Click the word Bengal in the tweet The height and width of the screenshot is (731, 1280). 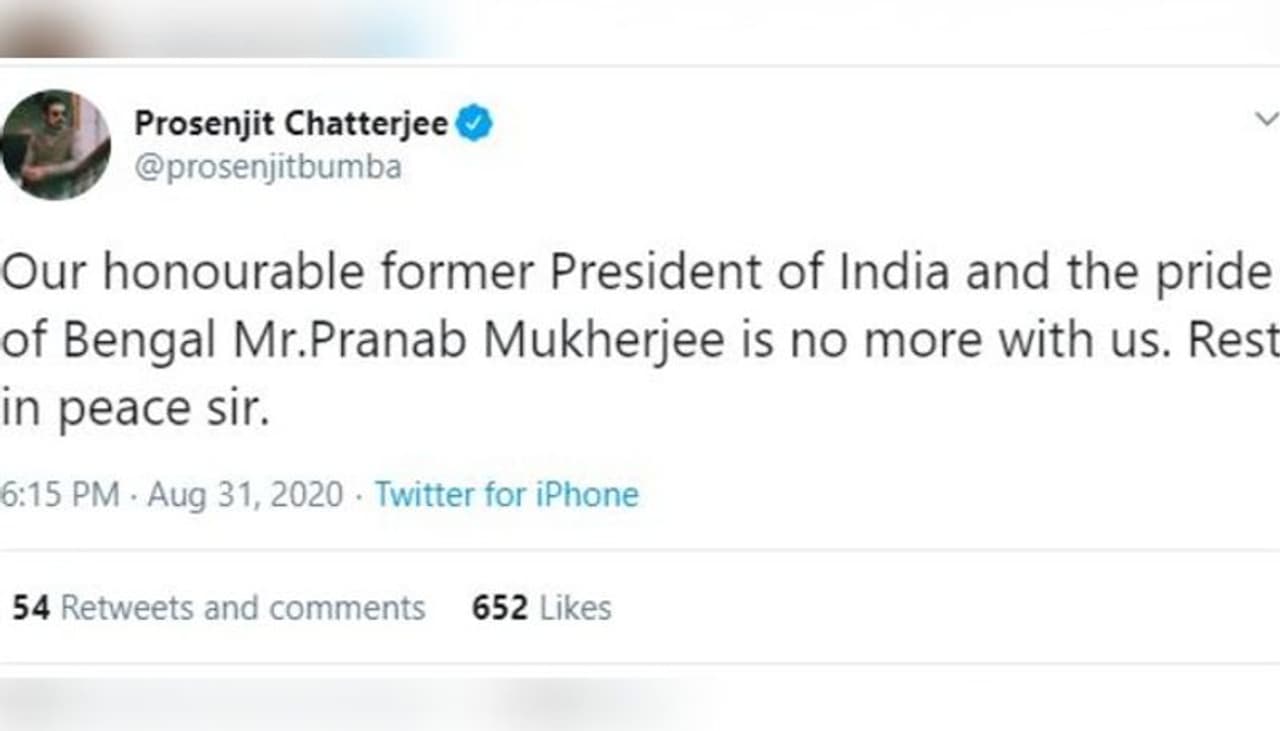(140, 342)
